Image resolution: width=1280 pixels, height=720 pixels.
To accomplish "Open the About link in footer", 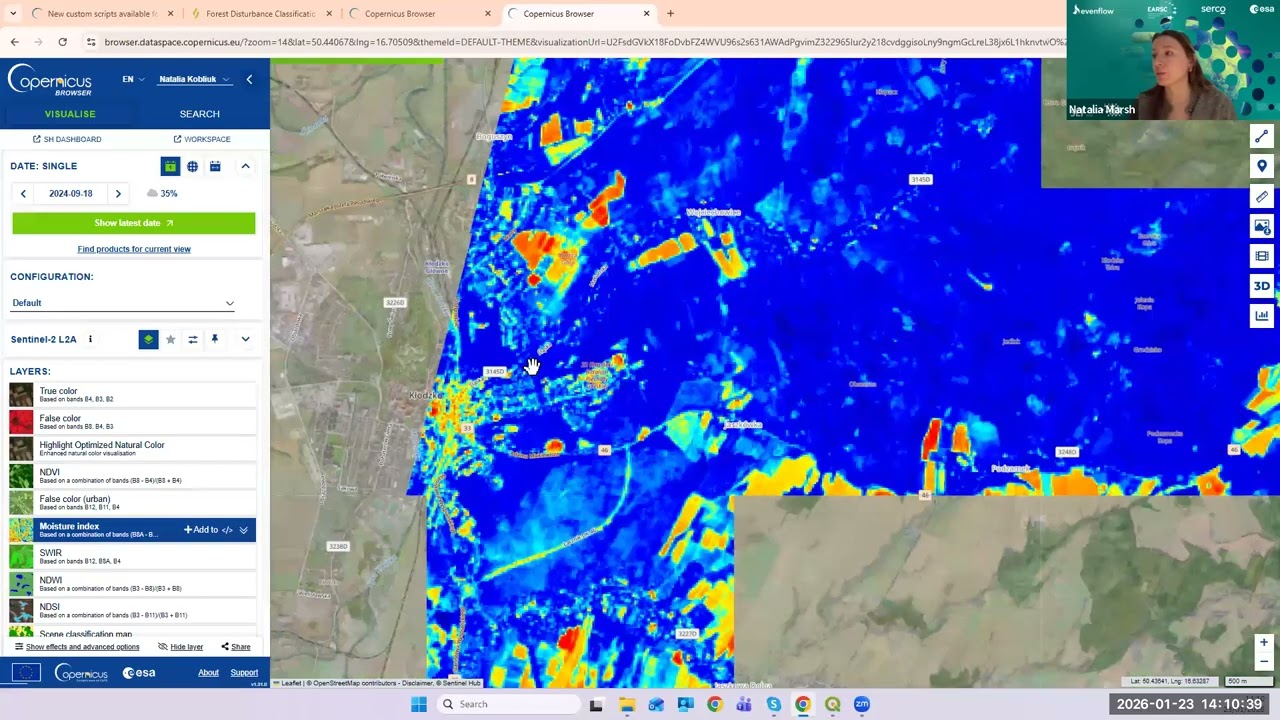I will (x=208, y=673).
